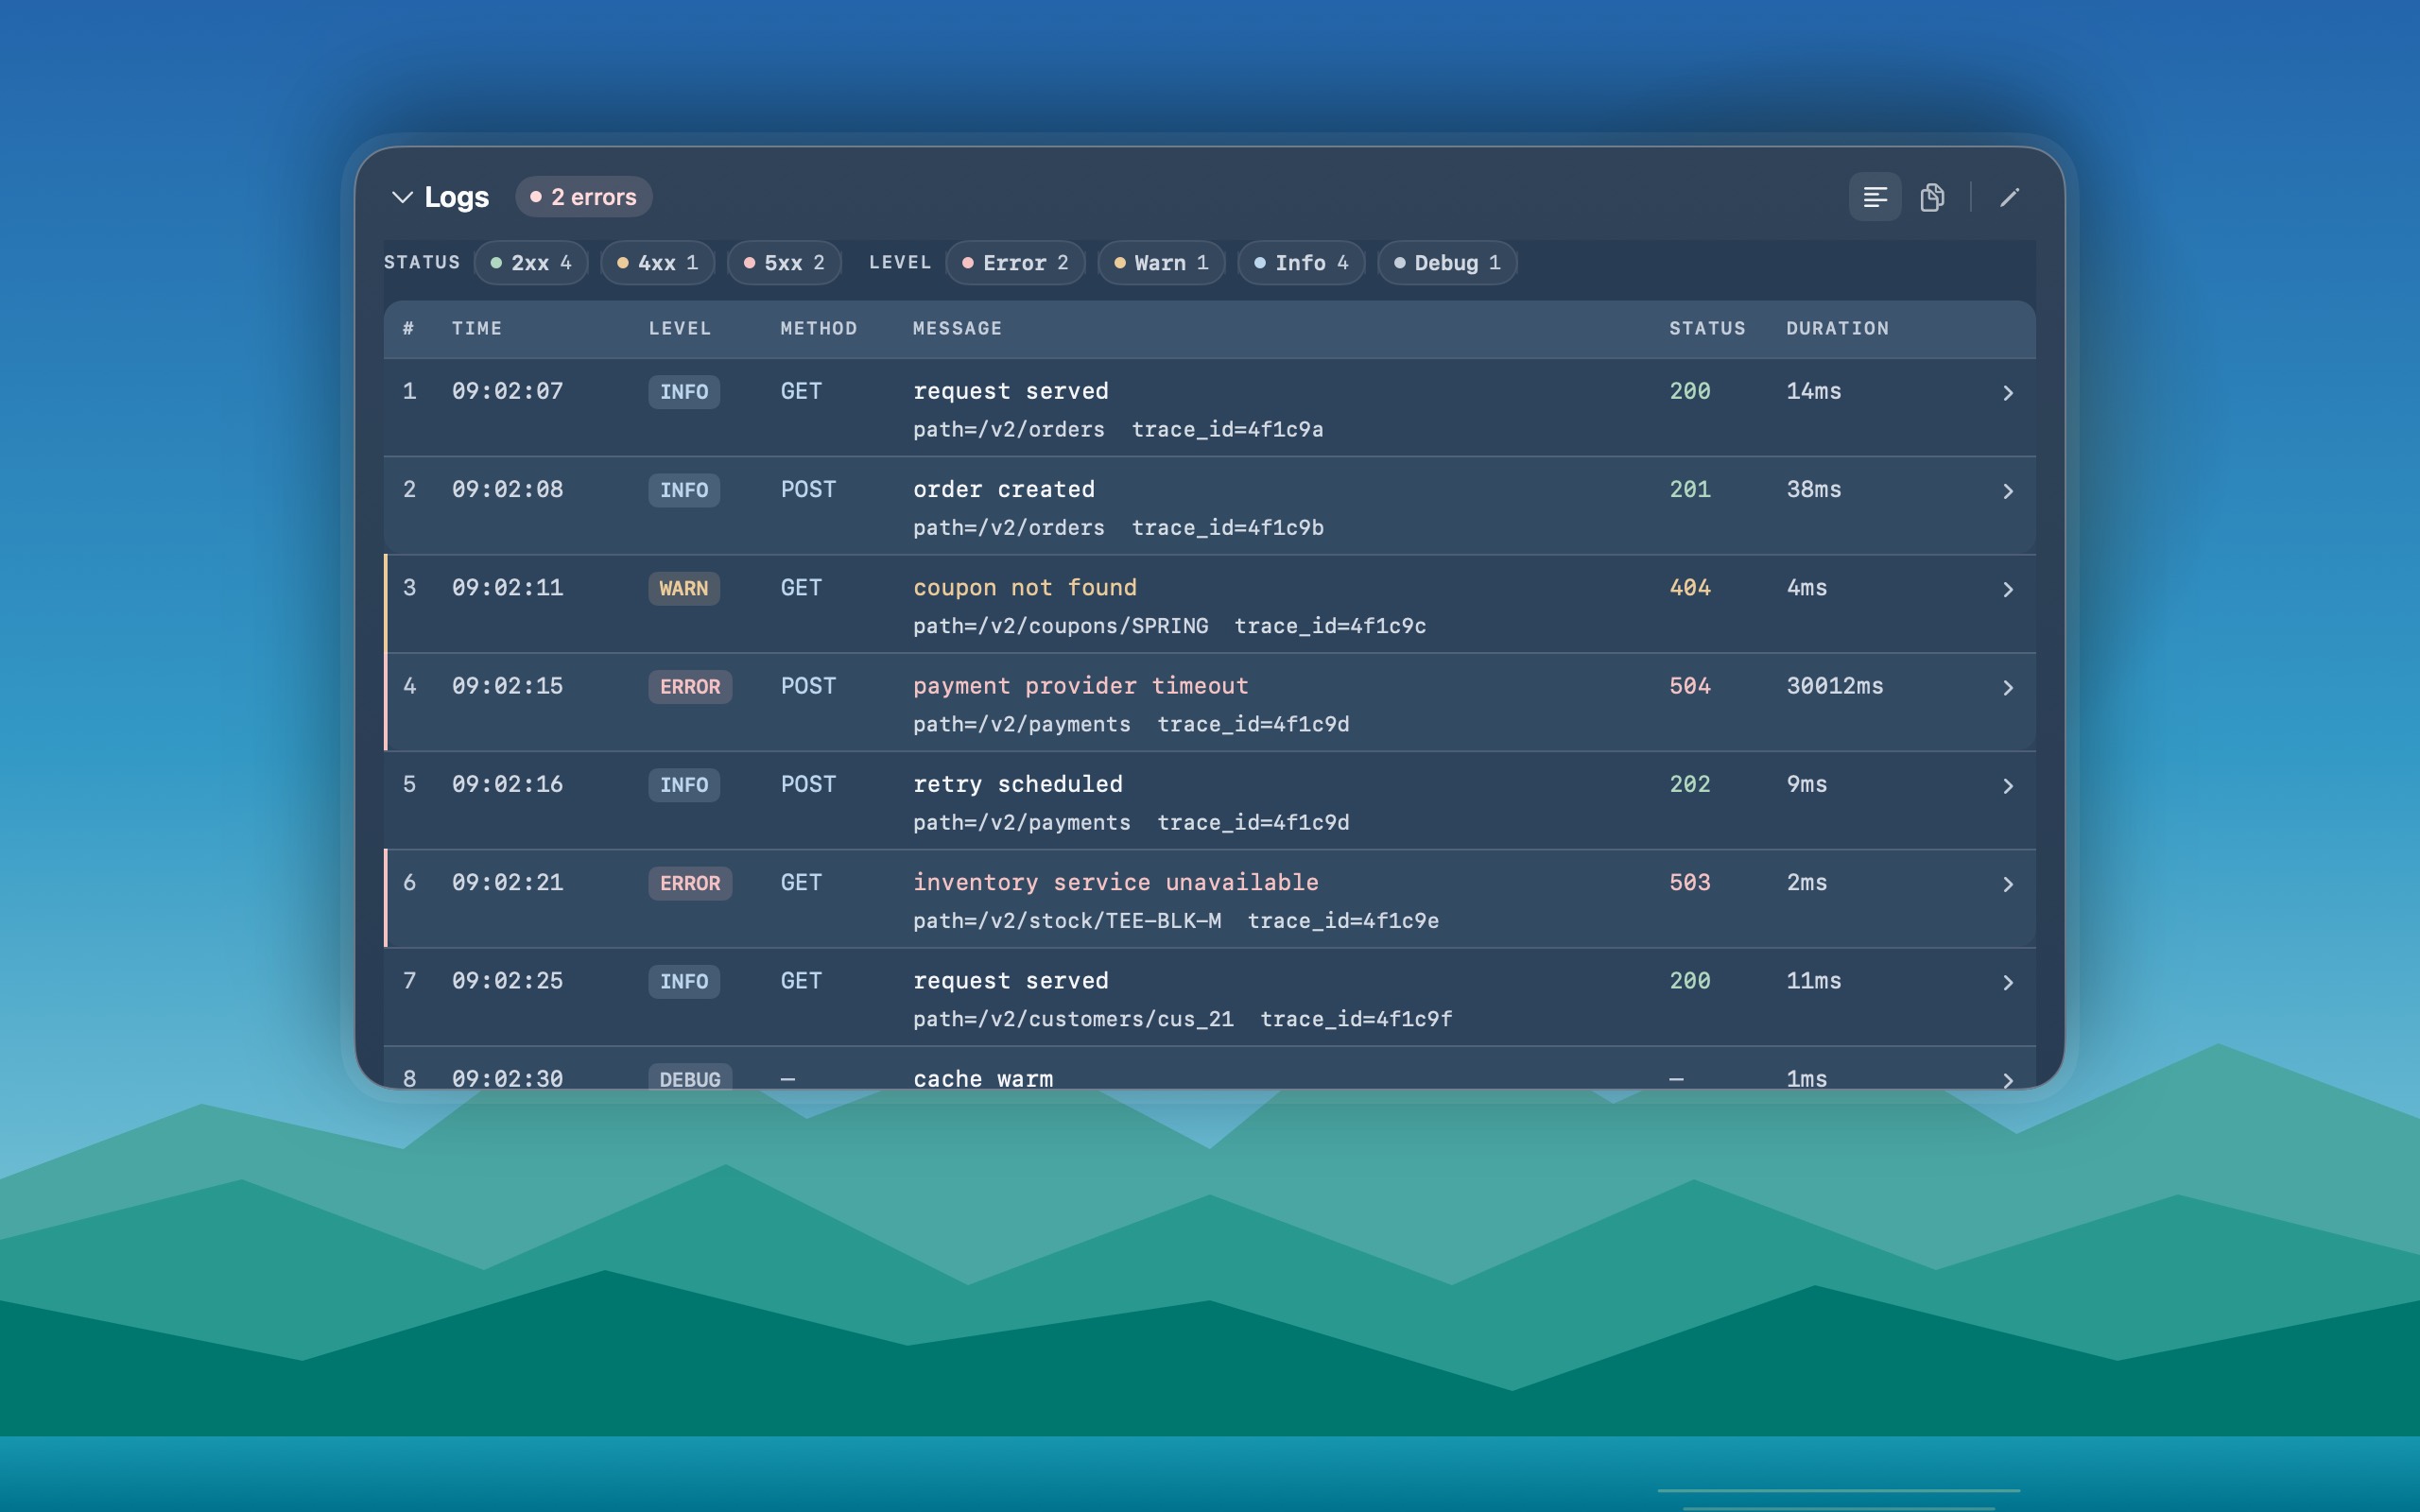The image size is (2420, 1512).
Task: Click the ERROR badge at 09:02:15
Action: pos(690,686)
